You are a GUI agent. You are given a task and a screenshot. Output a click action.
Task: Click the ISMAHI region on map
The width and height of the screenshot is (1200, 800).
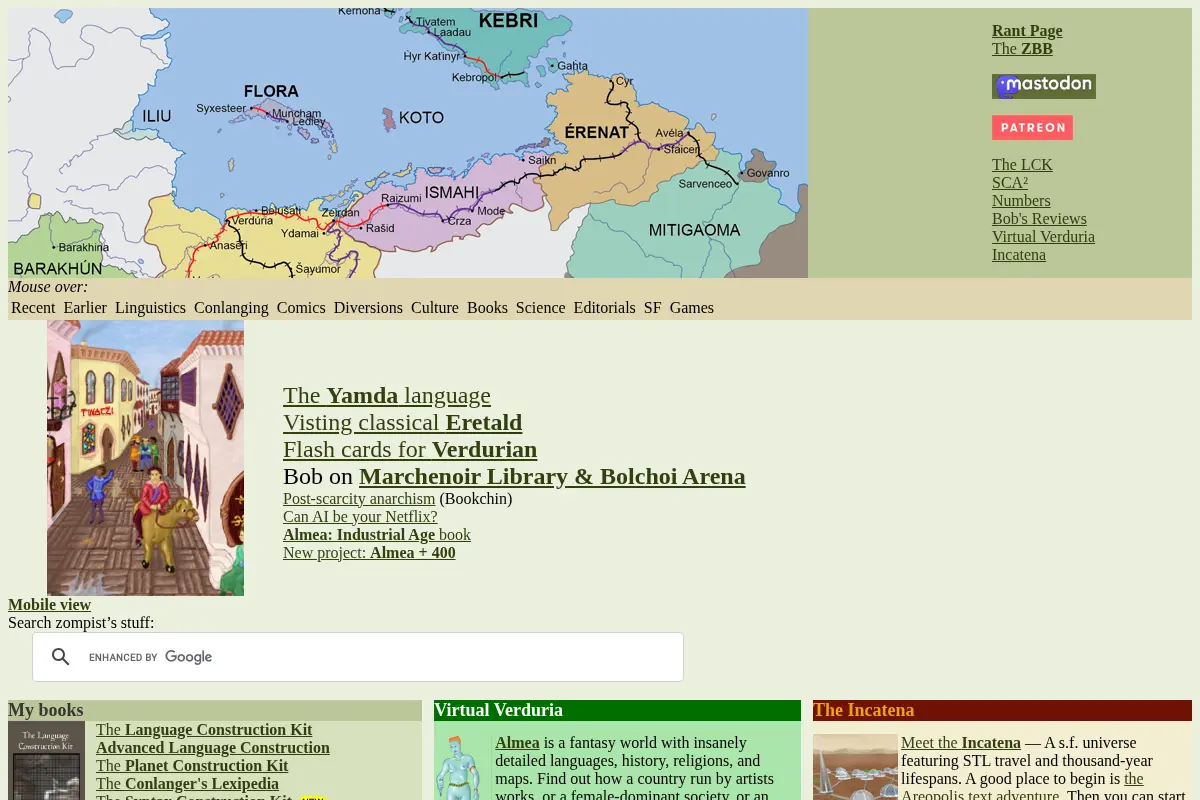click(452, 192)
